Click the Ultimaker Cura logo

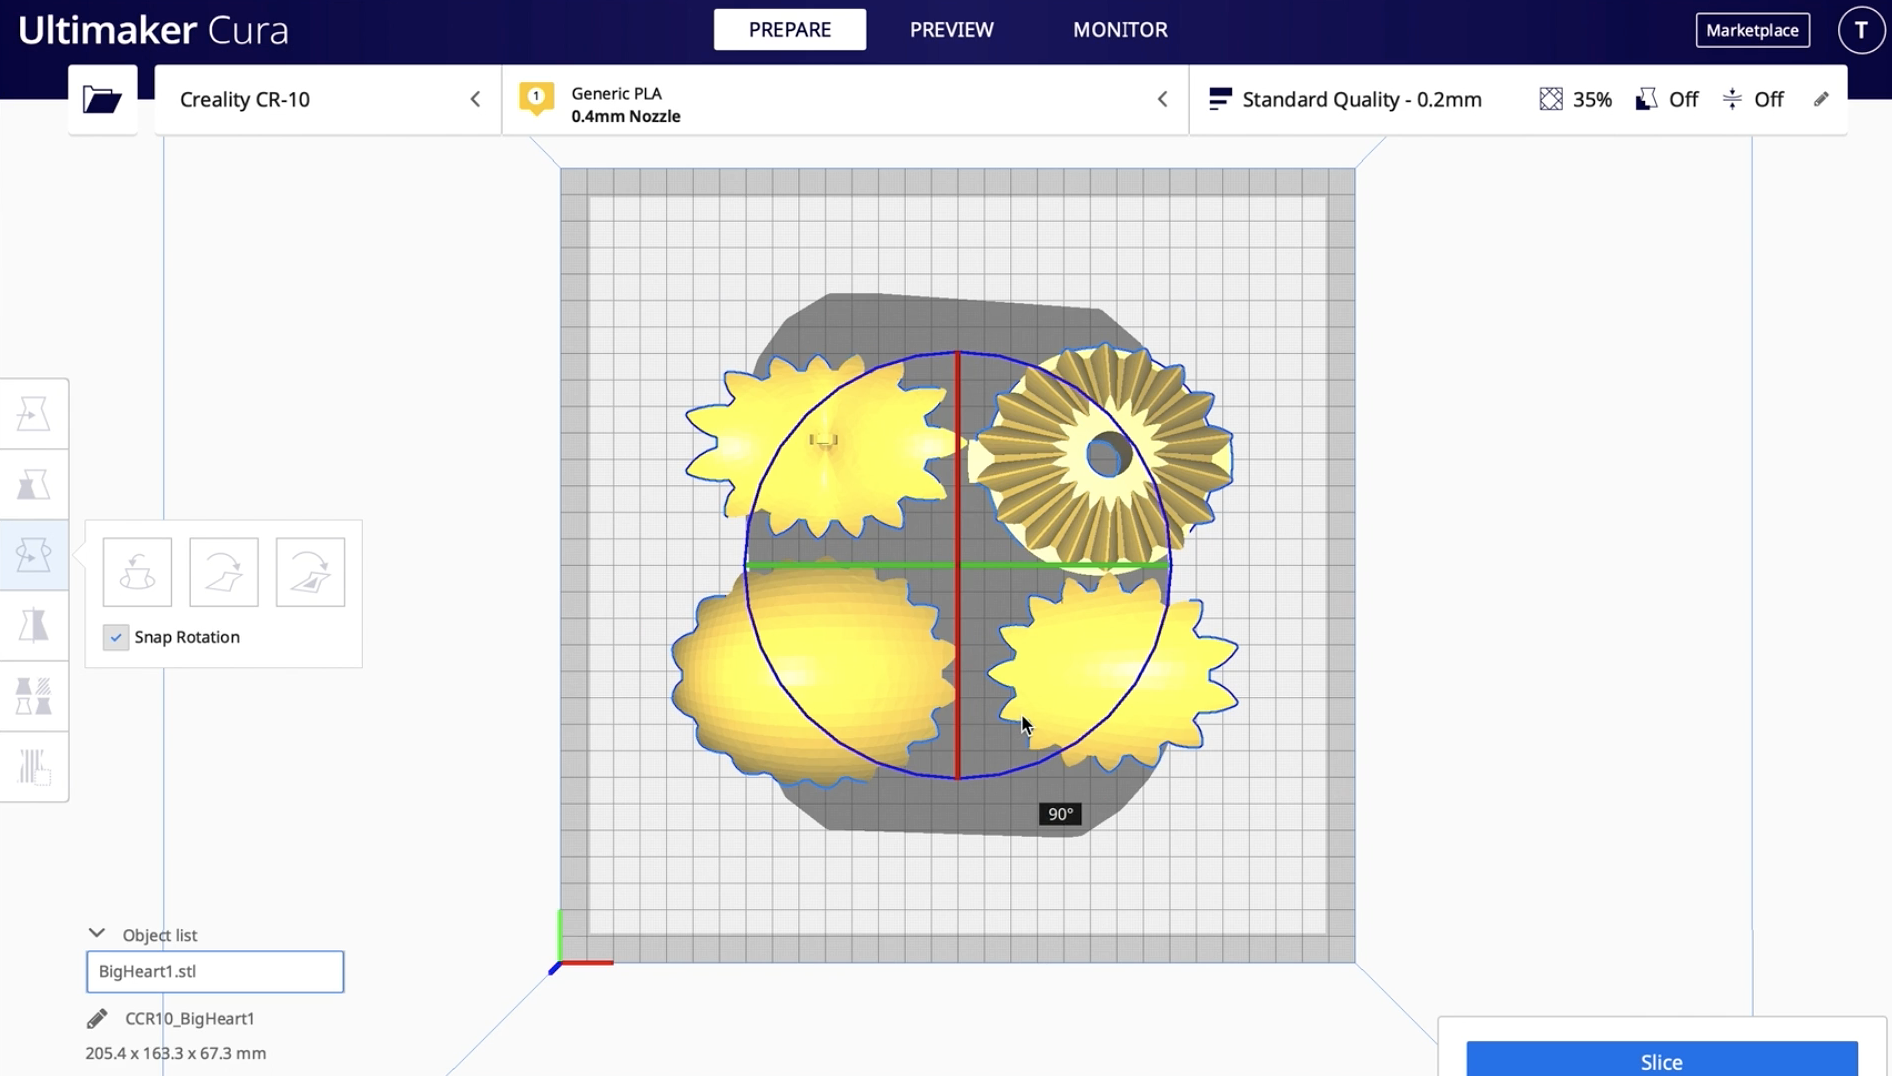click(x=153, y=30)
